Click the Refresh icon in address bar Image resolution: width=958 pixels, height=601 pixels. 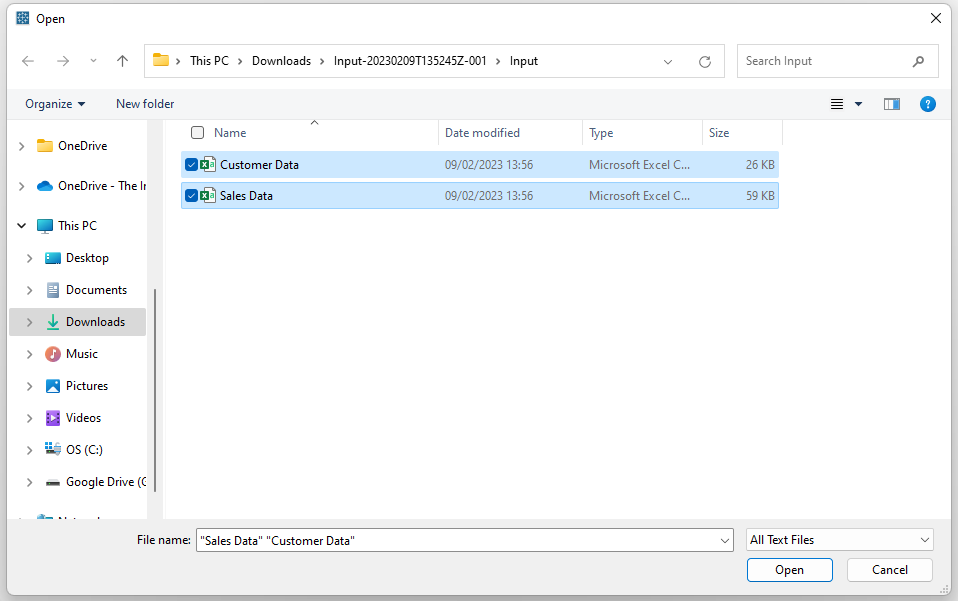[704, 61]
